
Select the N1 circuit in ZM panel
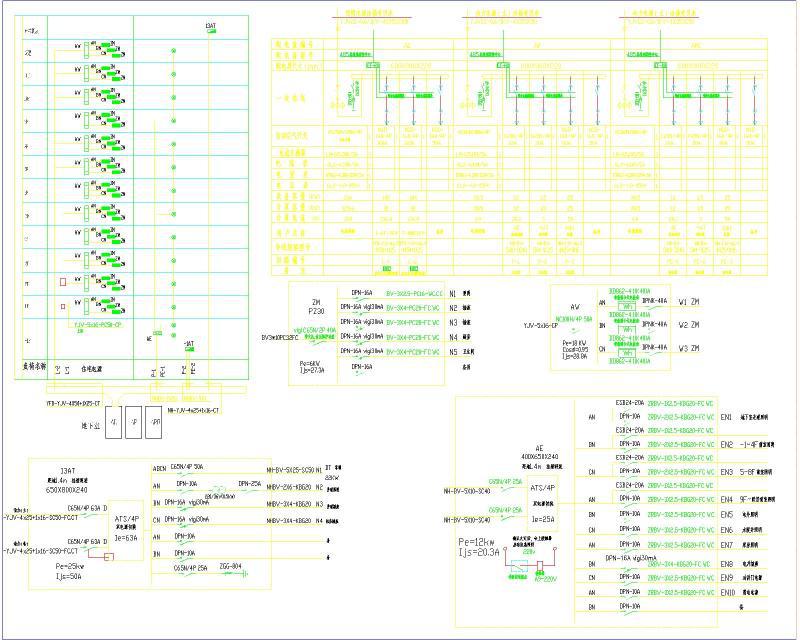coord(454,294)
